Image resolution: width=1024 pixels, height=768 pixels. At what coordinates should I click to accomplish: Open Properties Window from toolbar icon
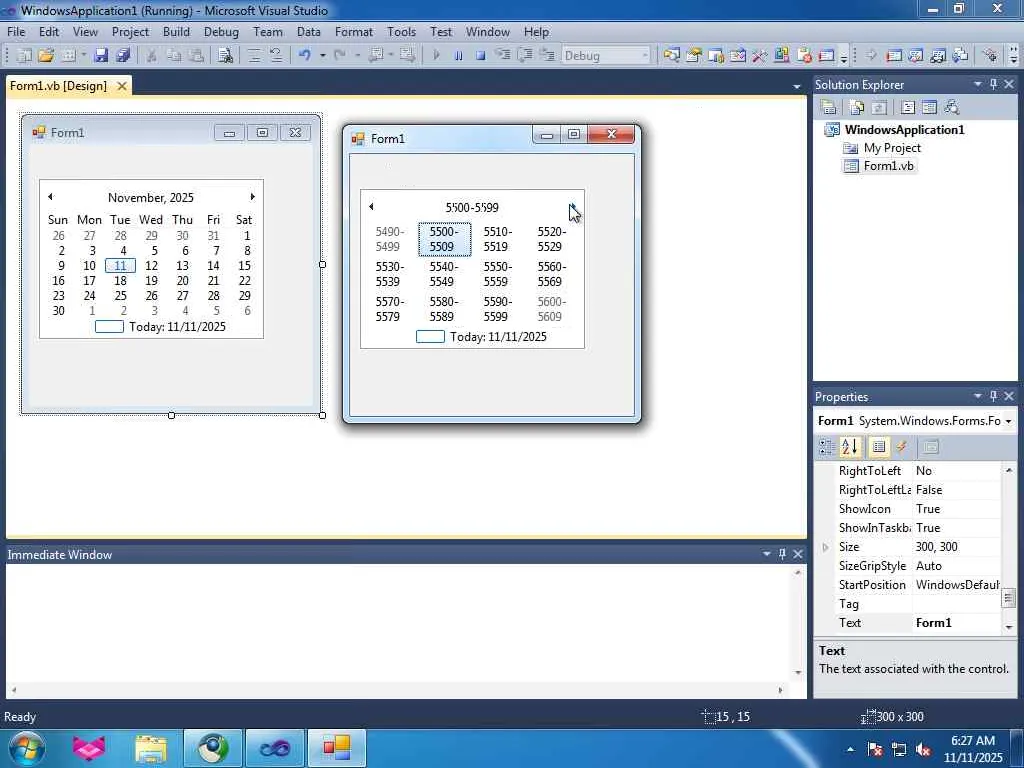(x=694, y=56)
